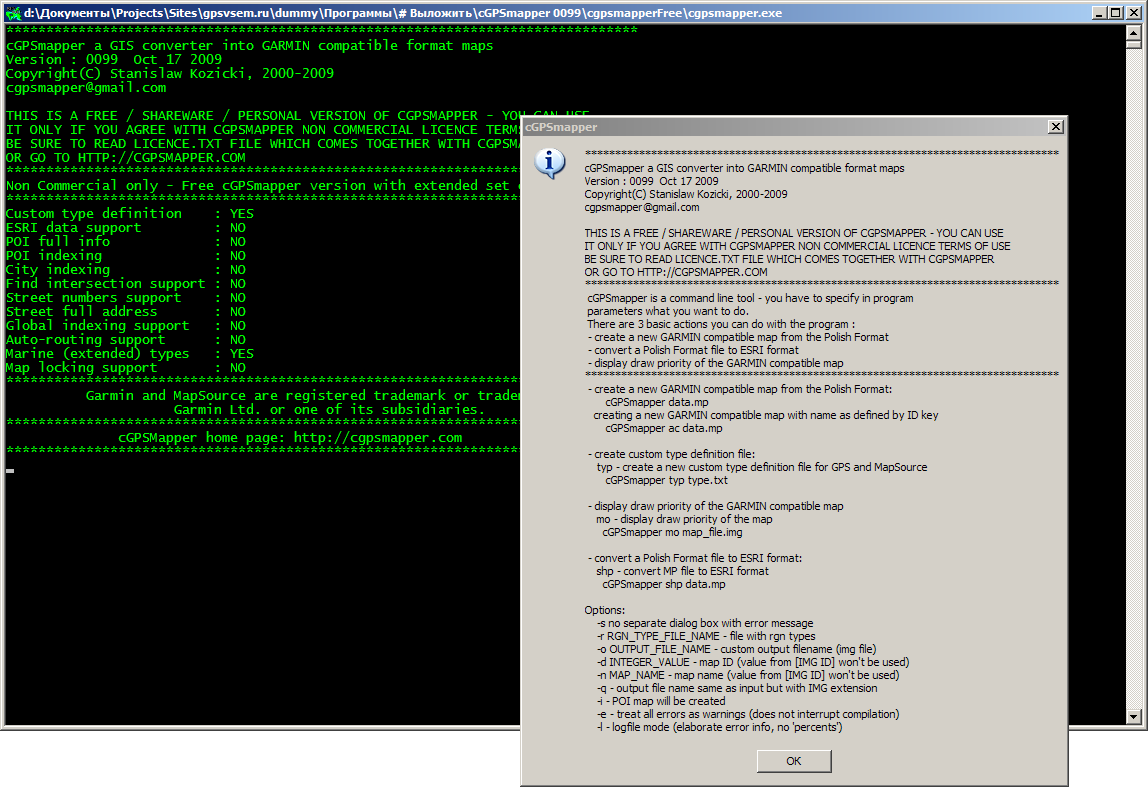Screen dimensions: 1148x787
Task: Click 'Version : 0099 Oct 17 2009' in dialog
Action: [x=652, y=181]
